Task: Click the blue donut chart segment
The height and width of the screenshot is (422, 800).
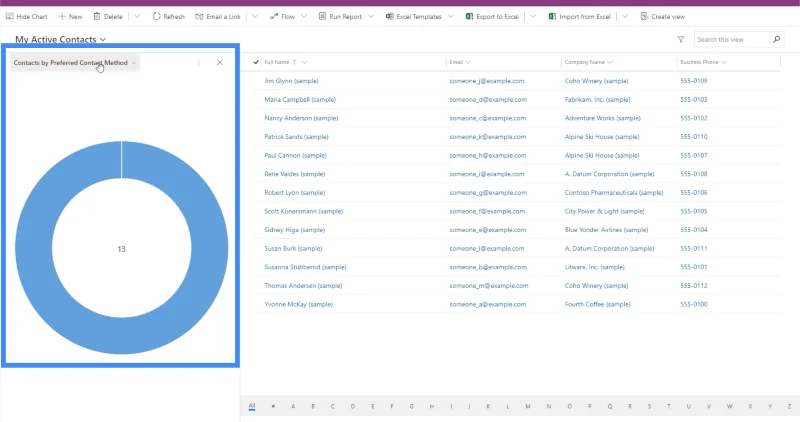Action: tap(33, 248)
